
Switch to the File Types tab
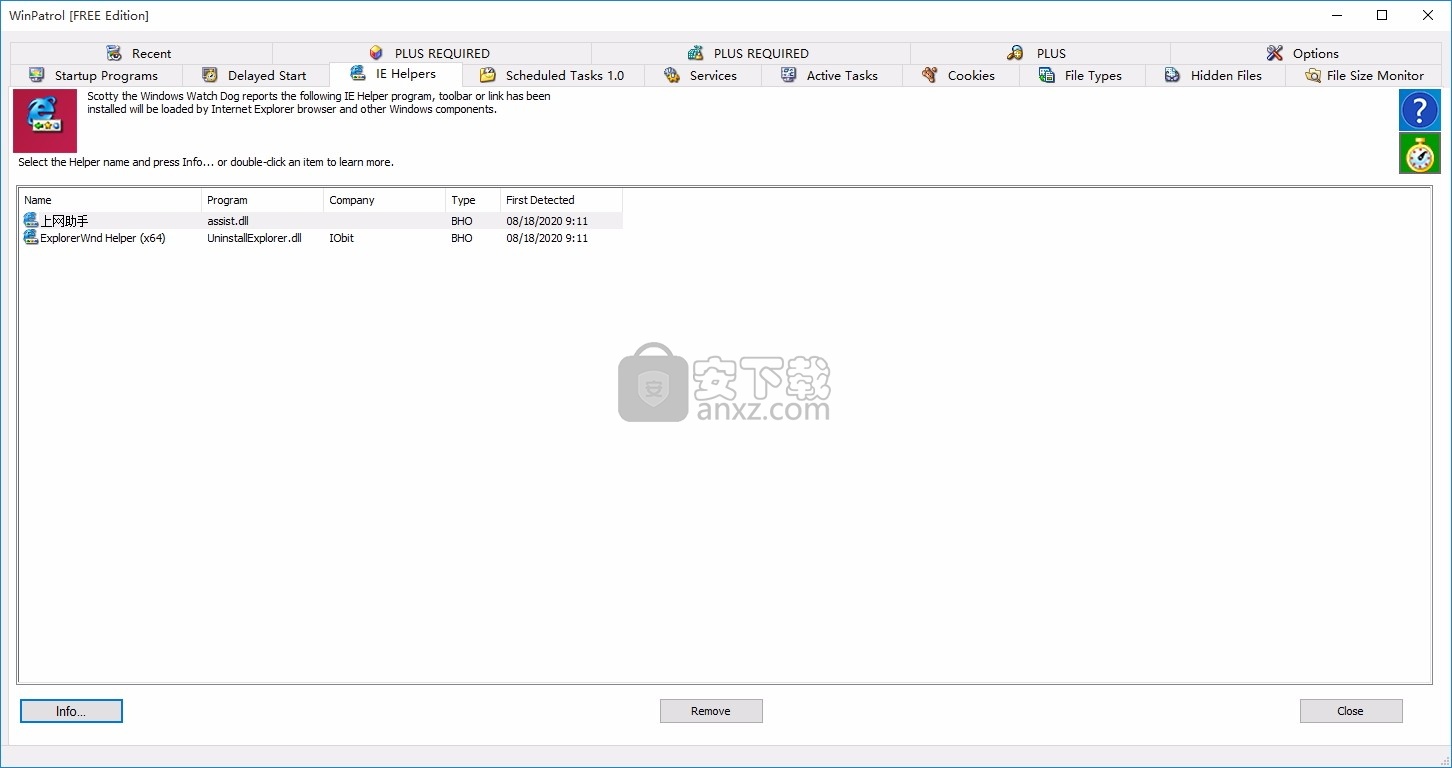click(x=1083, y=75)
